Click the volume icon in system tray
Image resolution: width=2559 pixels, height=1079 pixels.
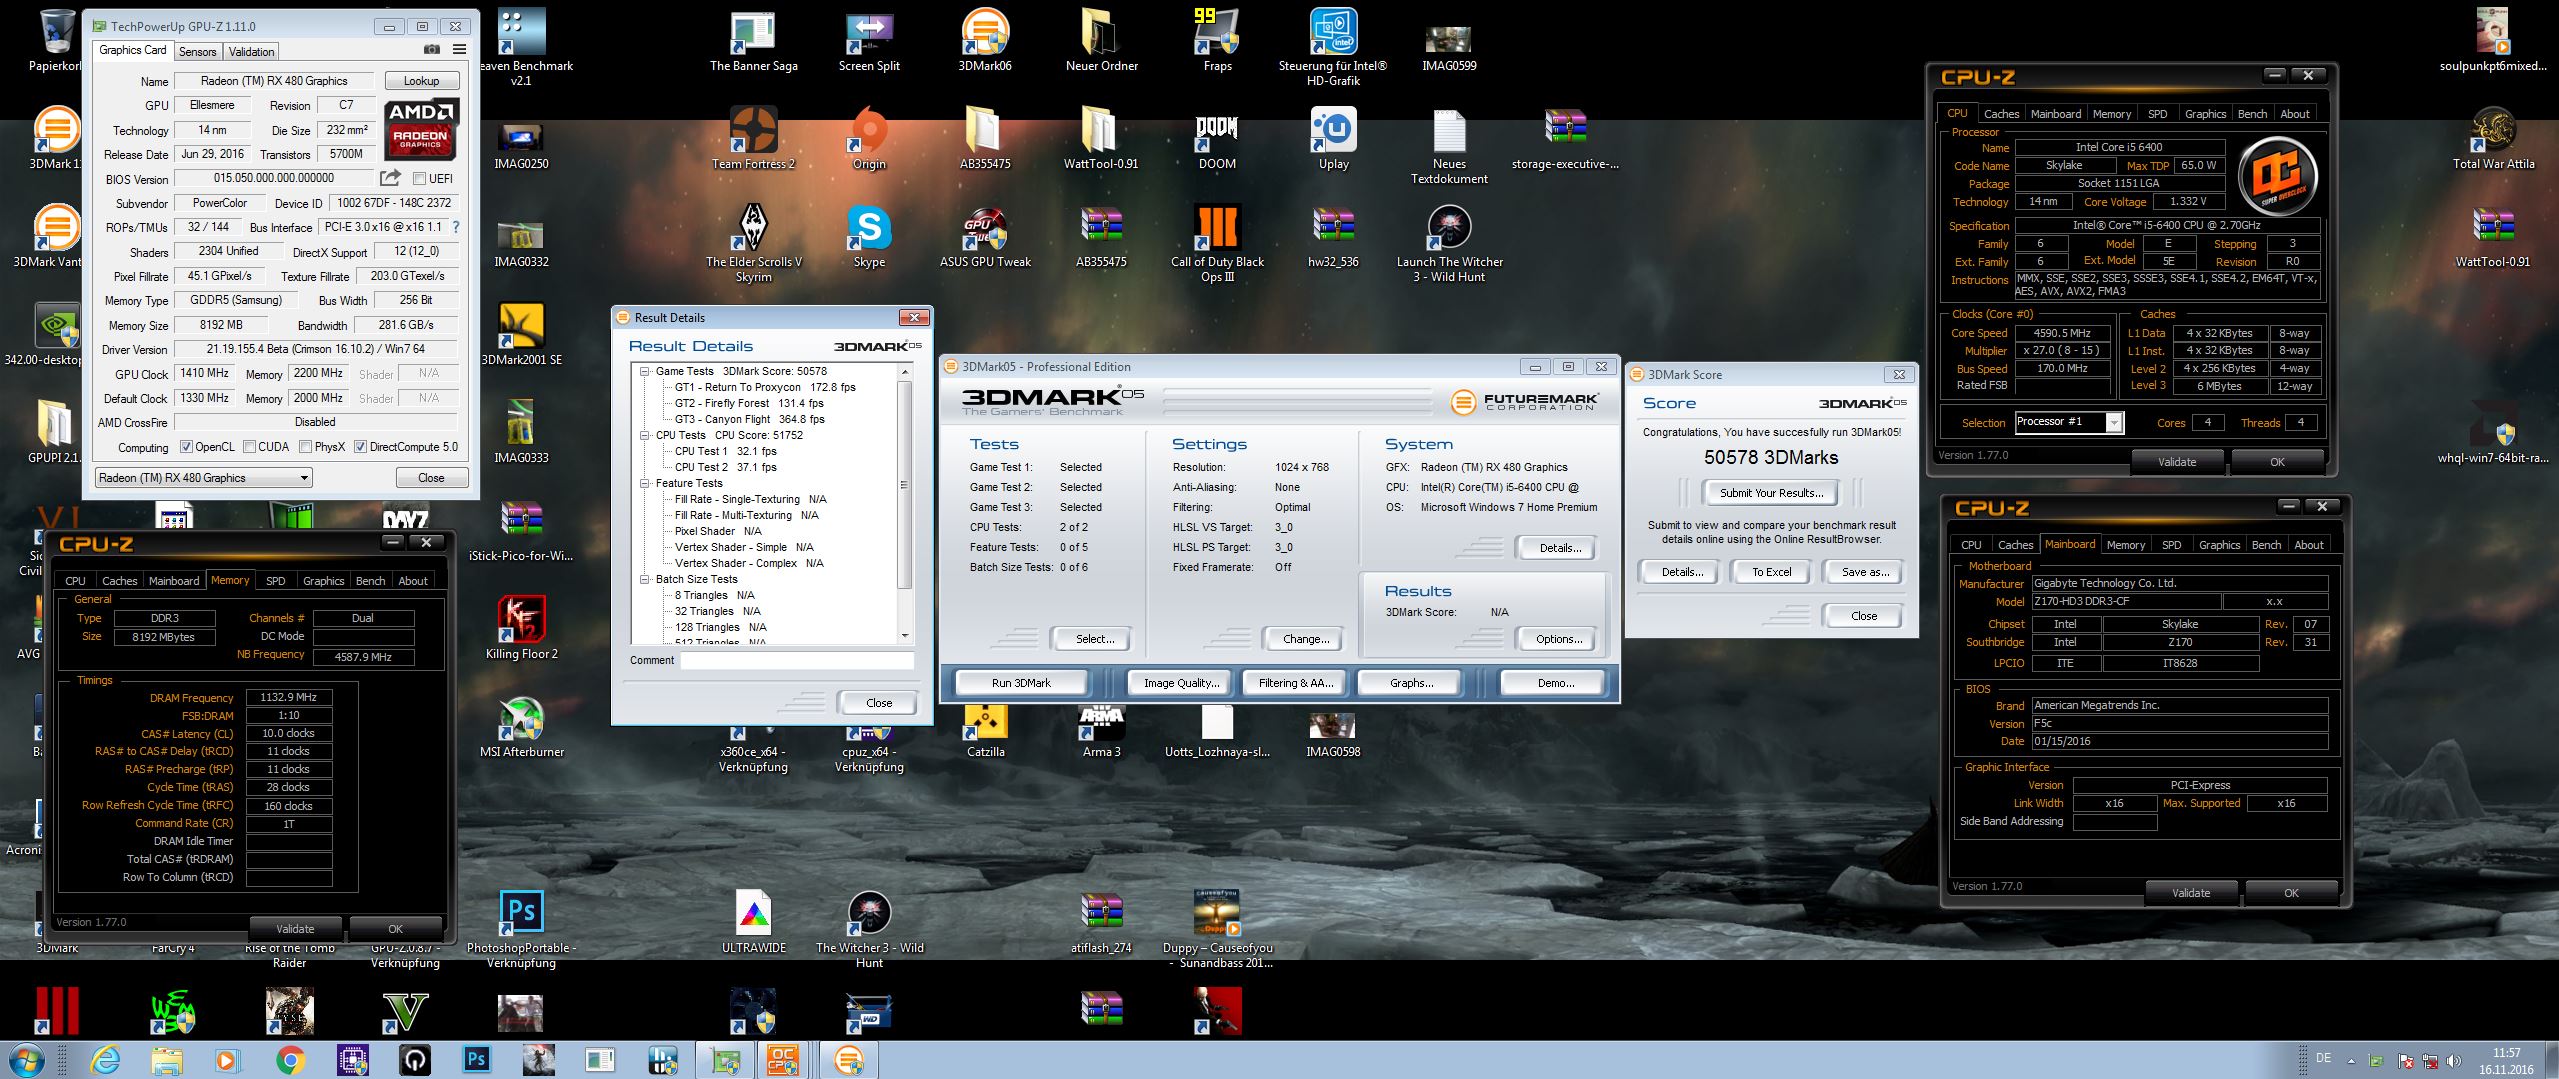(x=2452, y=1061)
